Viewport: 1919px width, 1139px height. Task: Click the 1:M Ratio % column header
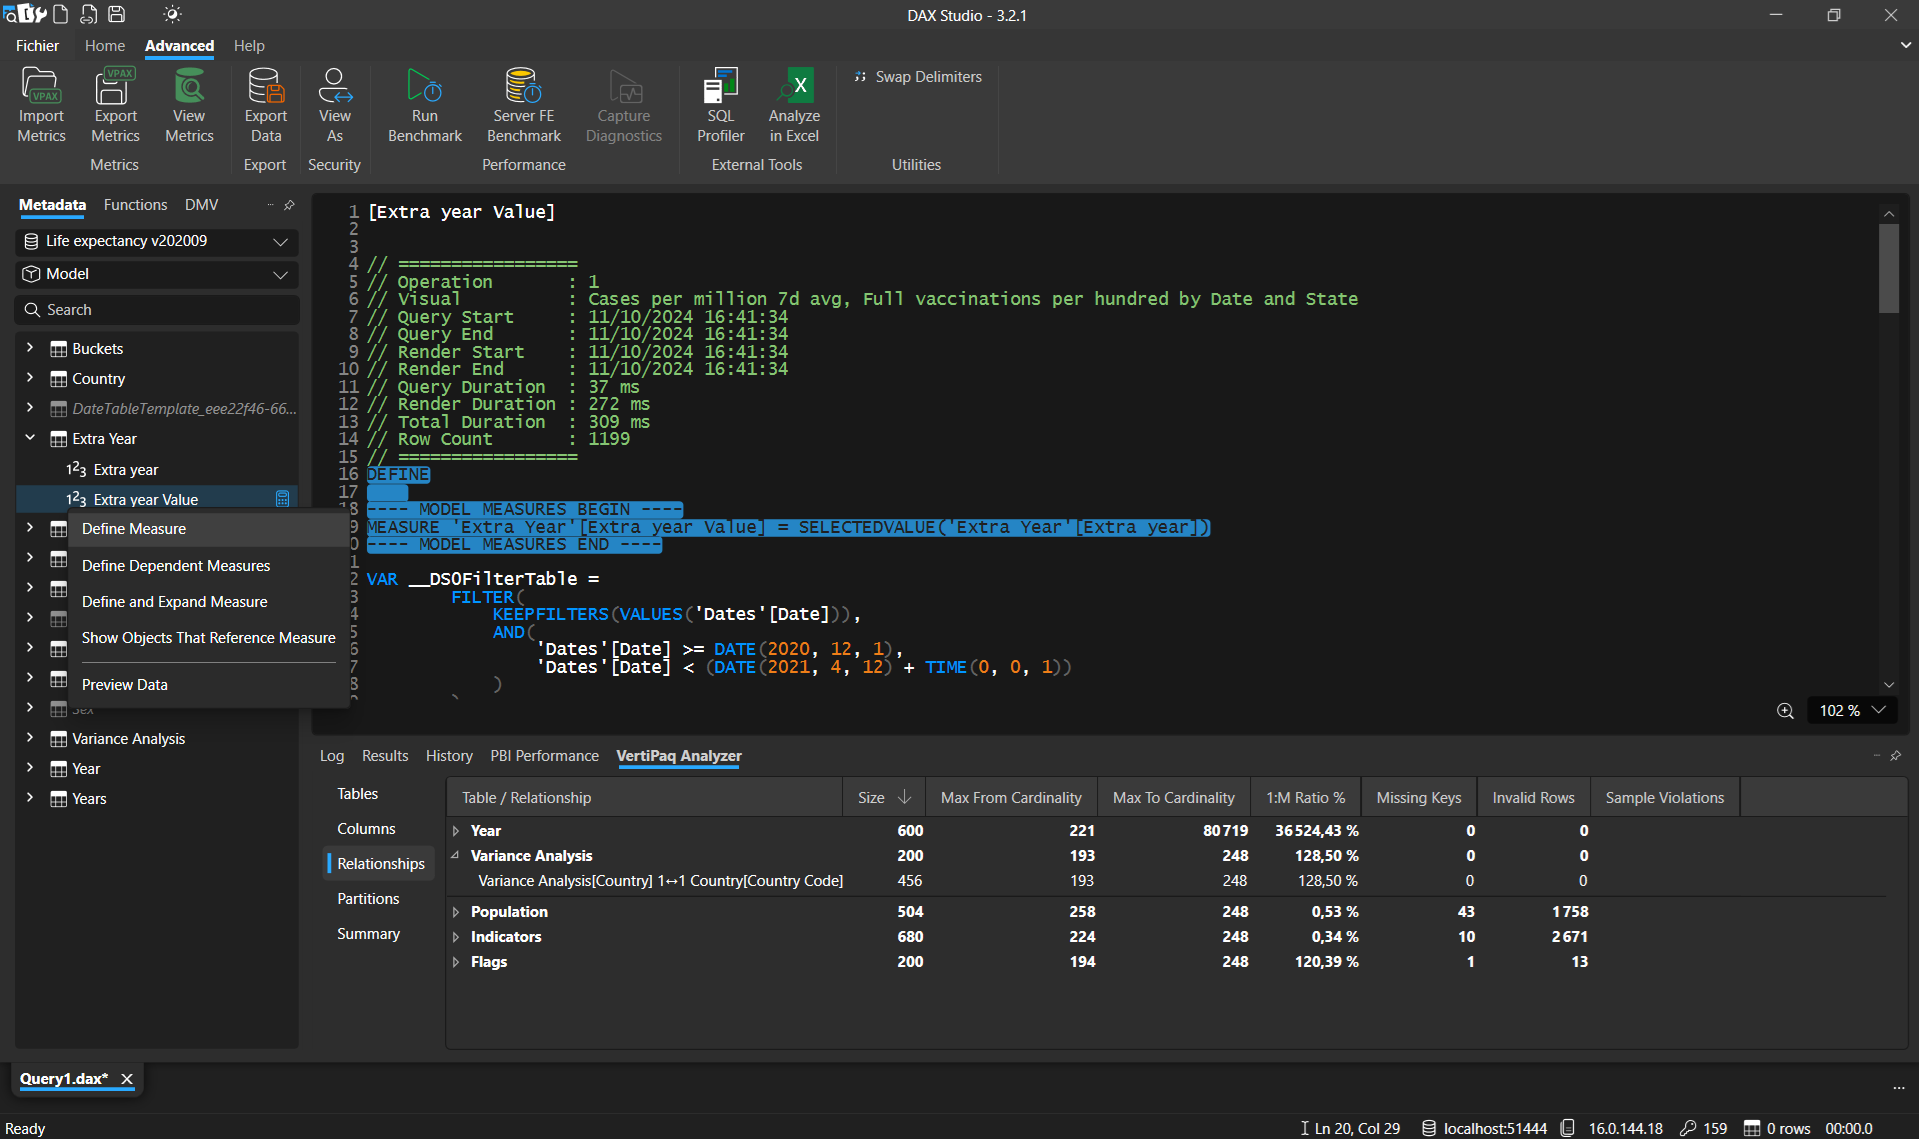(x=1305, y=797)
